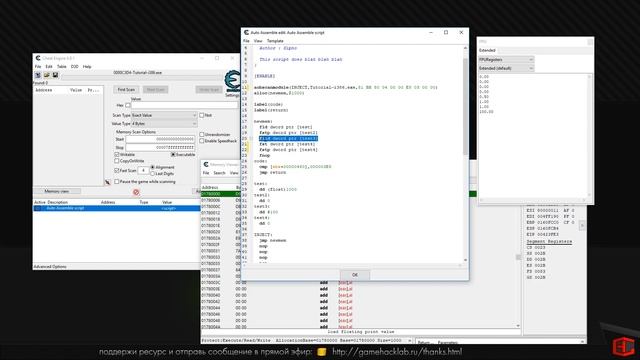Open the Extended (default) dropdown
The width and height of the screenshot is (640, 360).
[506, 68]
